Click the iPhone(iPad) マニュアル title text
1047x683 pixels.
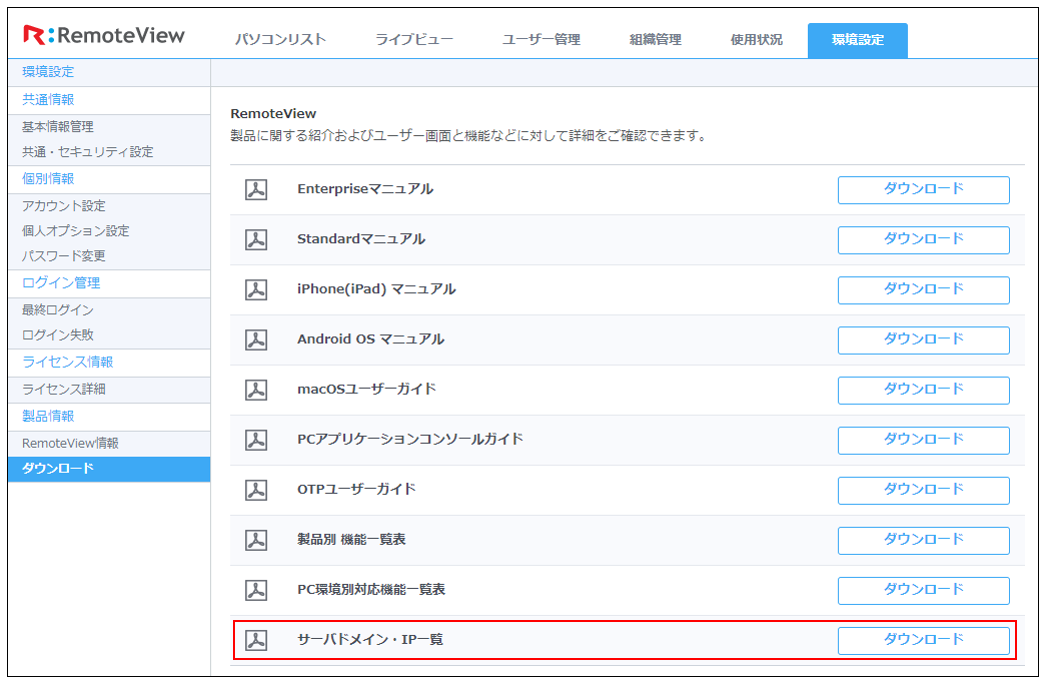coord(377,290)
